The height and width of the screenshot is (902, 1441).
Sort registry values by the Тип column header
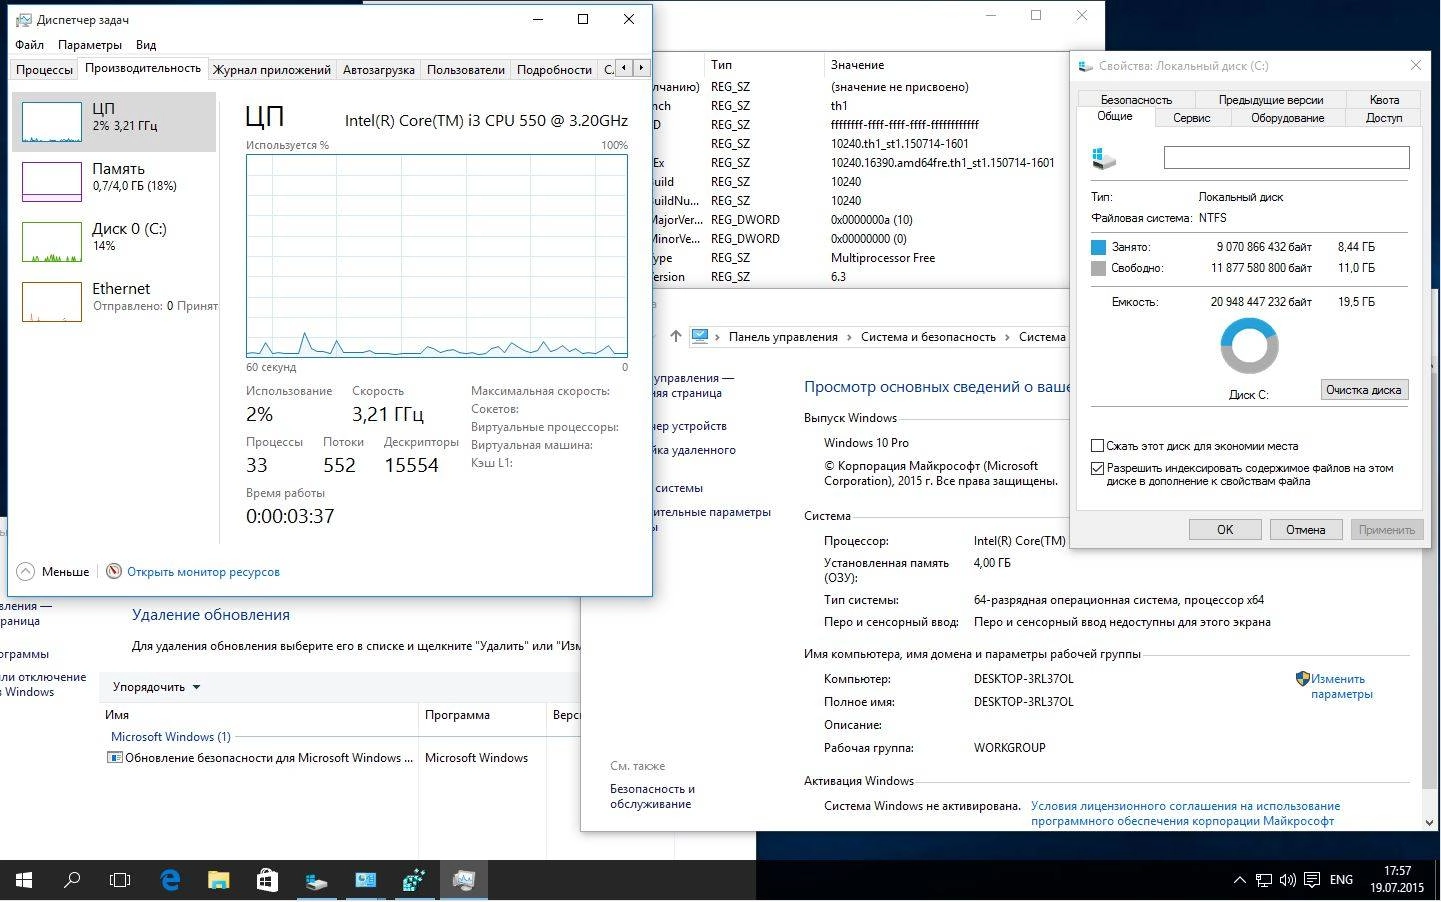coord(764,65)
